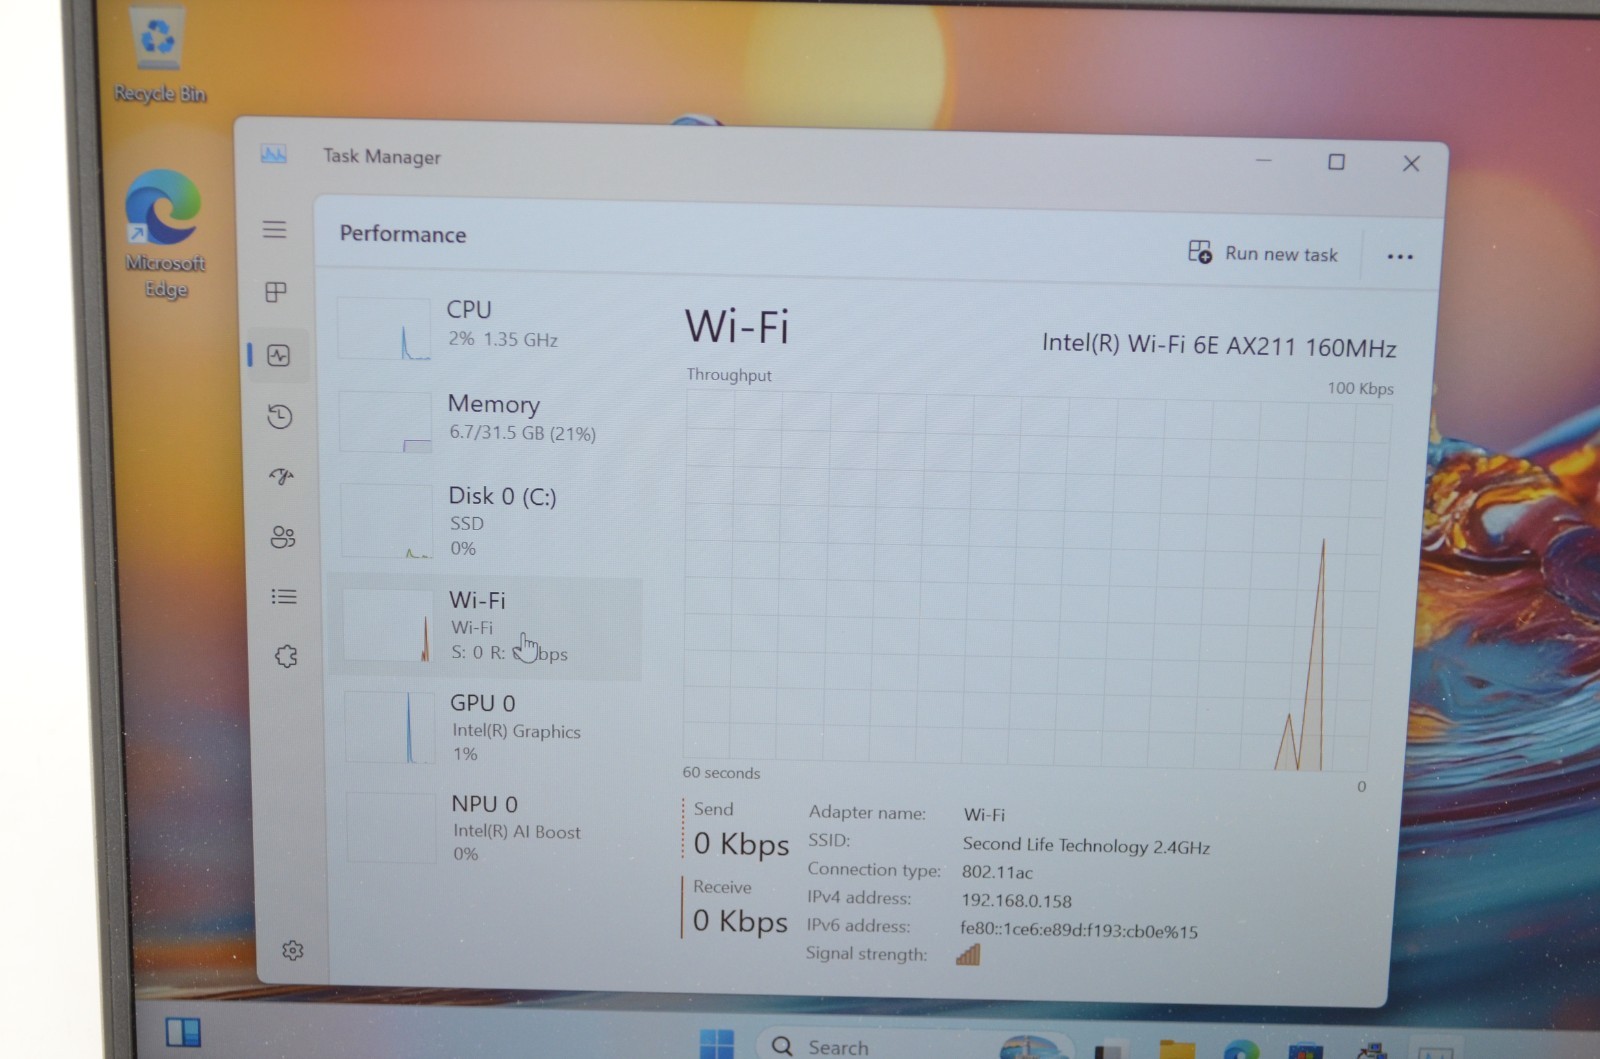Viewport: 1600px width, 1059px height.
Task: Open Task Manager settings gear icon
Action: (292, 950)
